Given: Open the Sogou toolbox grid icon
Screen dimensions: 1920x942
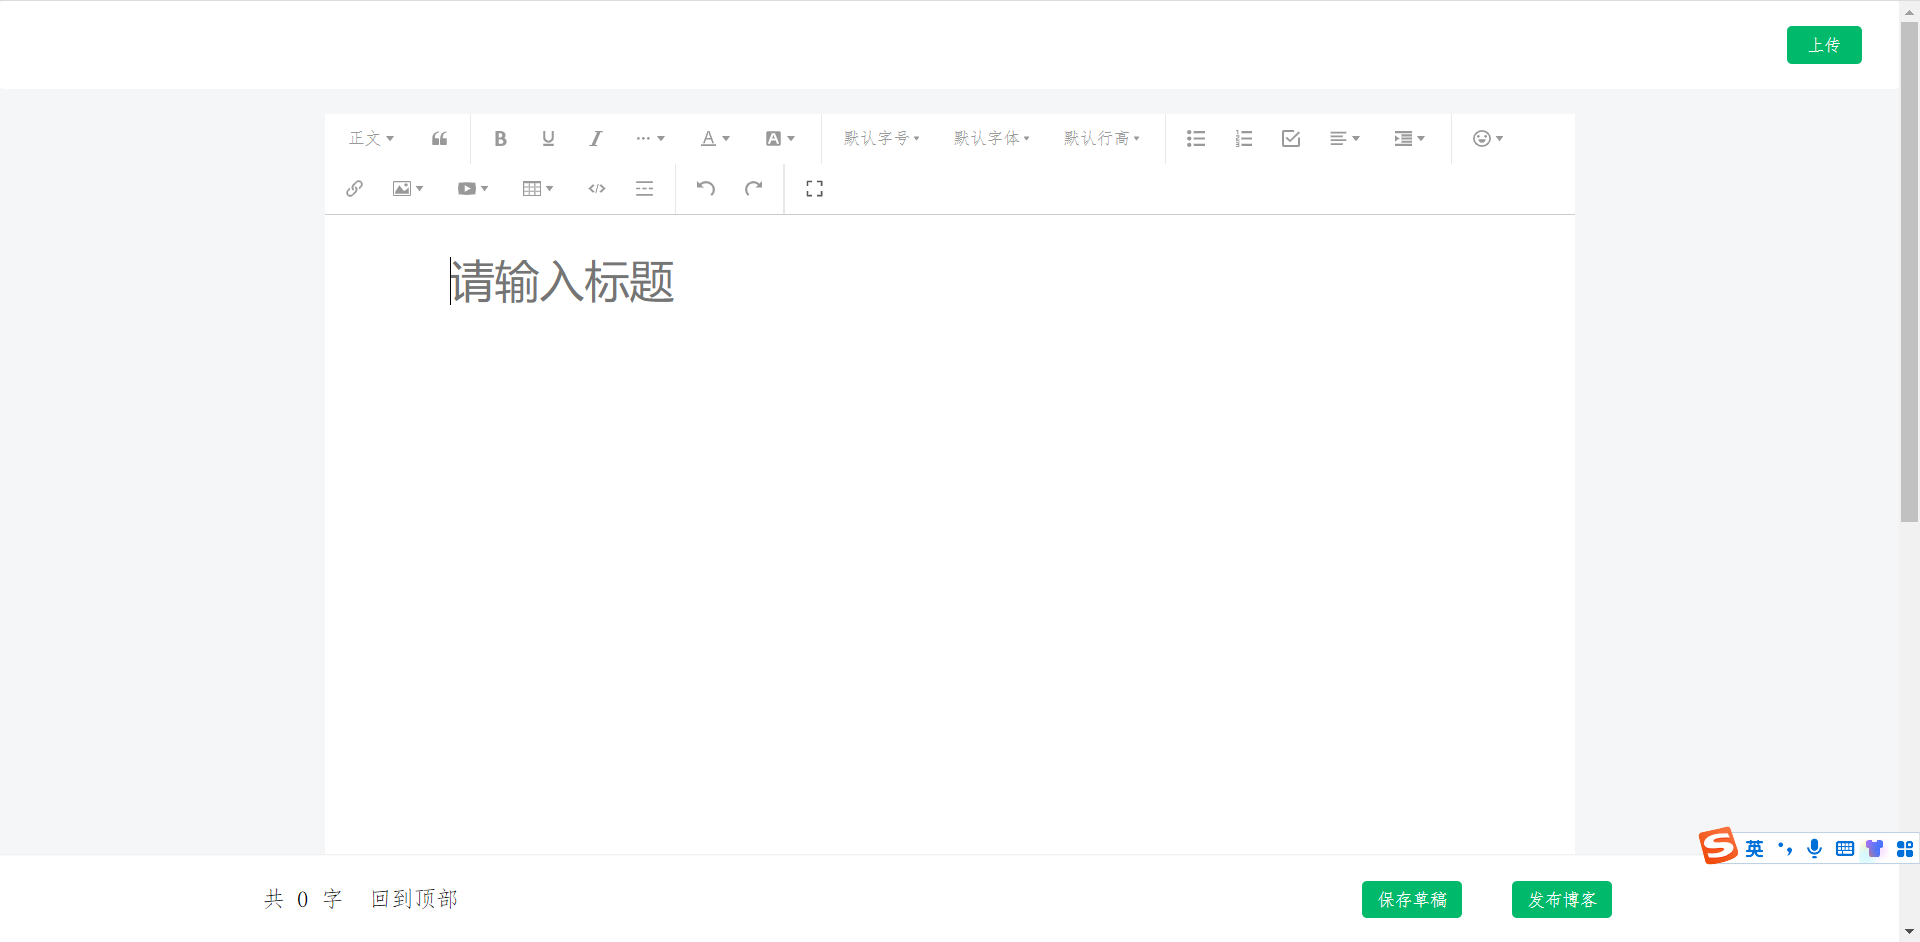Looking at the screenshot, I should pos(1905,849).
